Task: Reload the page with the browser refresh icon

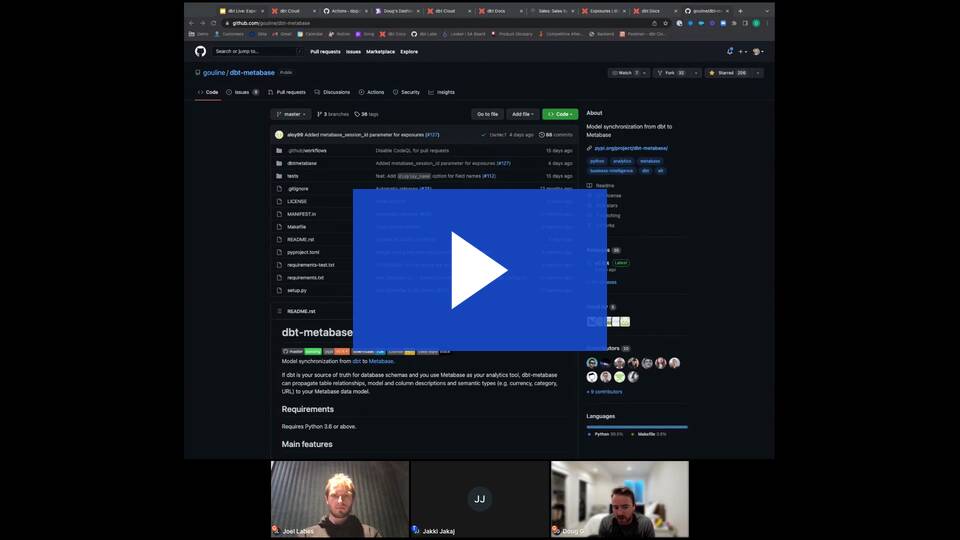Action: coord(214,23)
